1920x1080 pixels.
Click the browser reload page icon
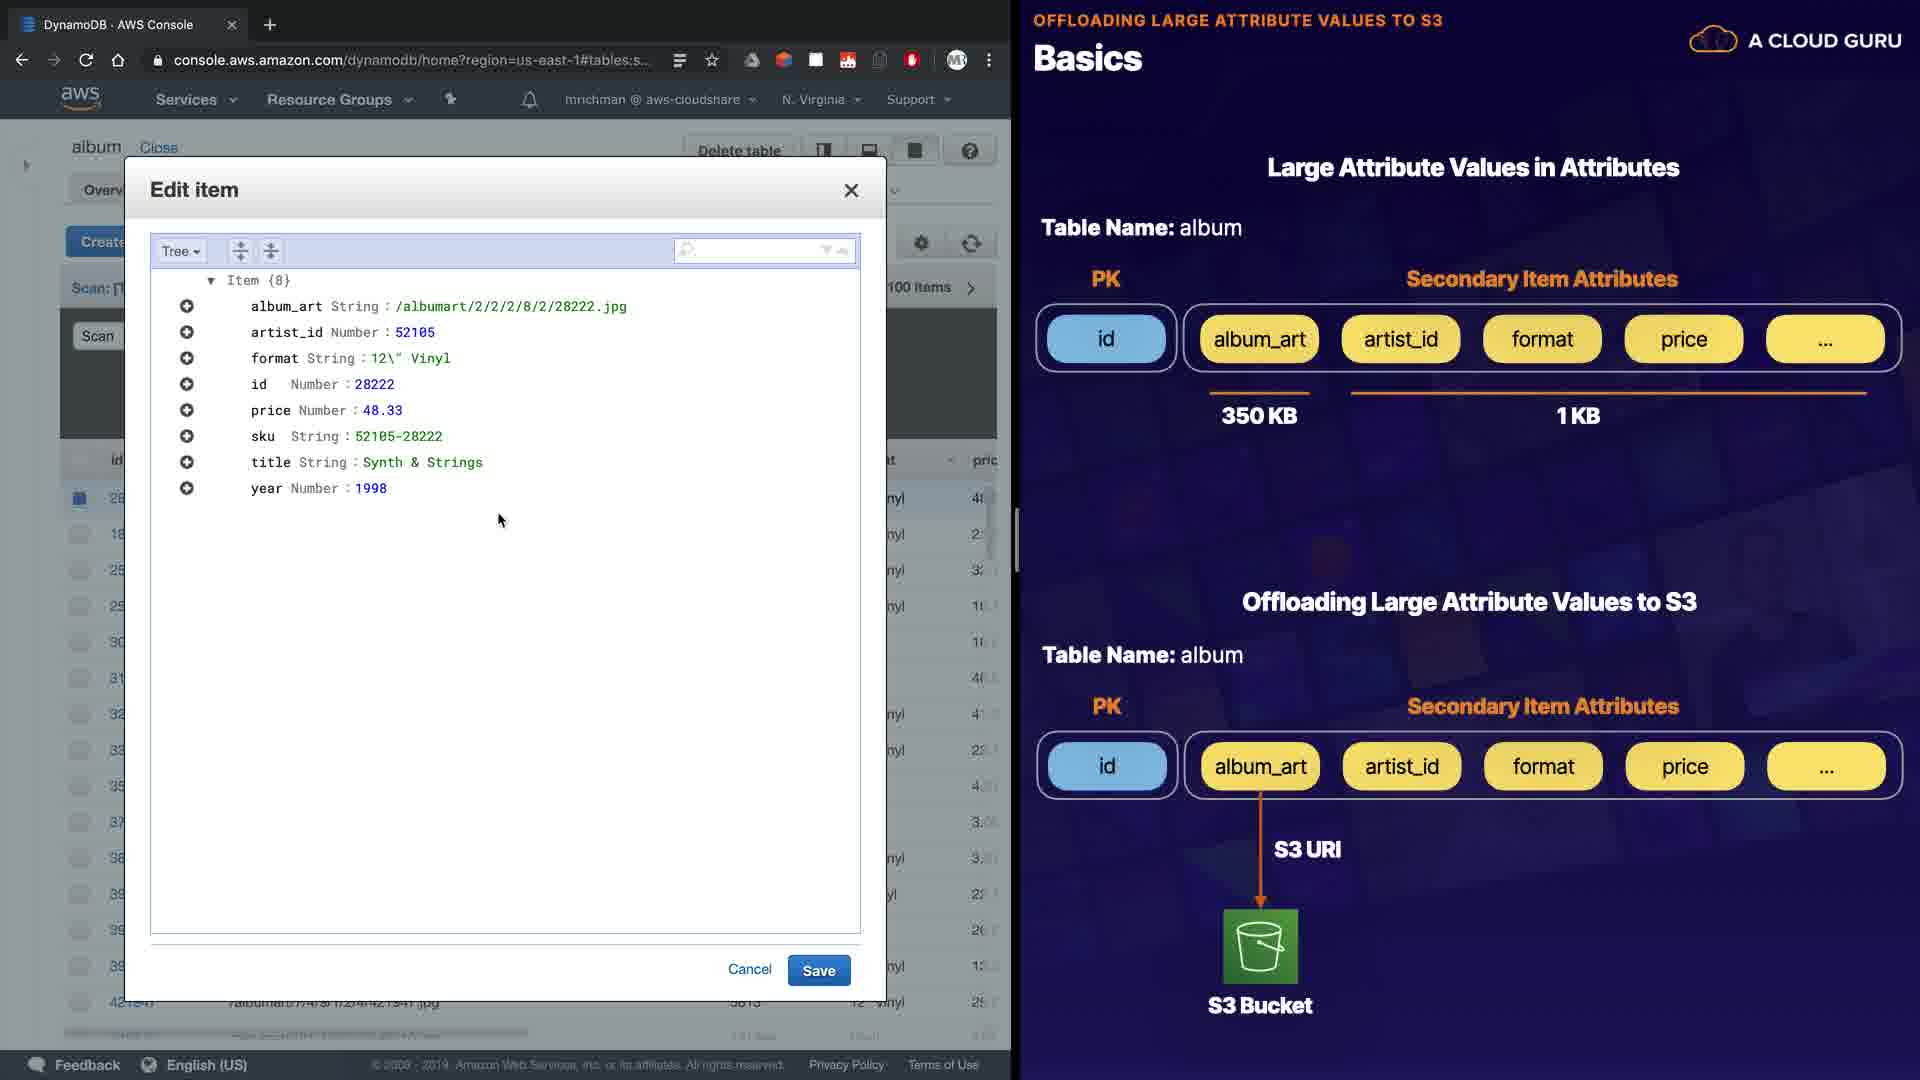click(x=86, y=60)
